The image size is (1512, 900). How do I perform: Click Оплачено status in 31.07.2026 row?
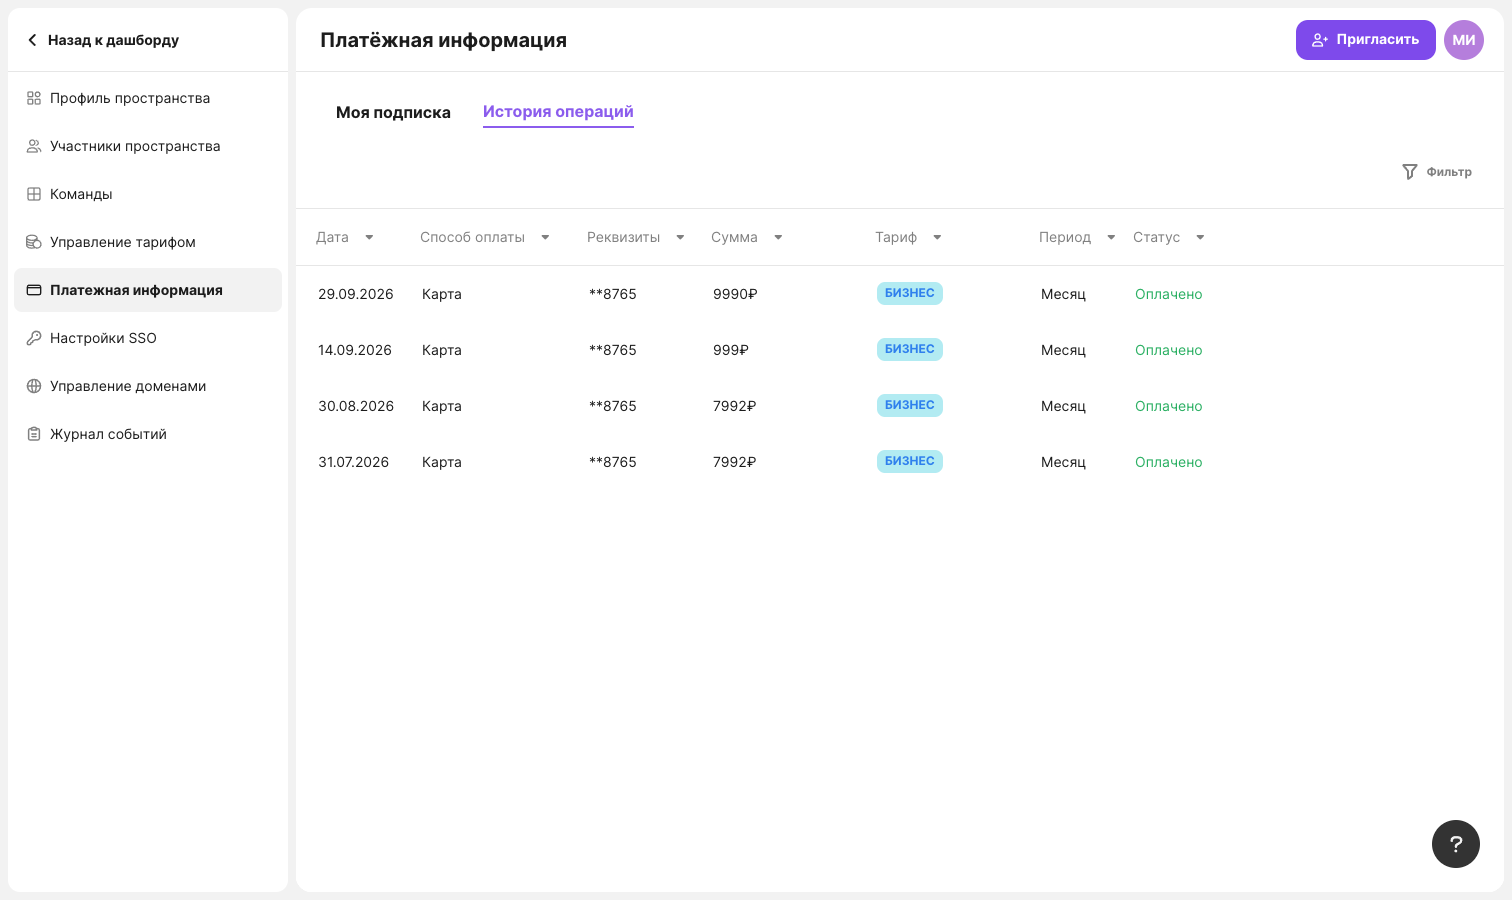pyautogui.click(x=1169, y=462)
